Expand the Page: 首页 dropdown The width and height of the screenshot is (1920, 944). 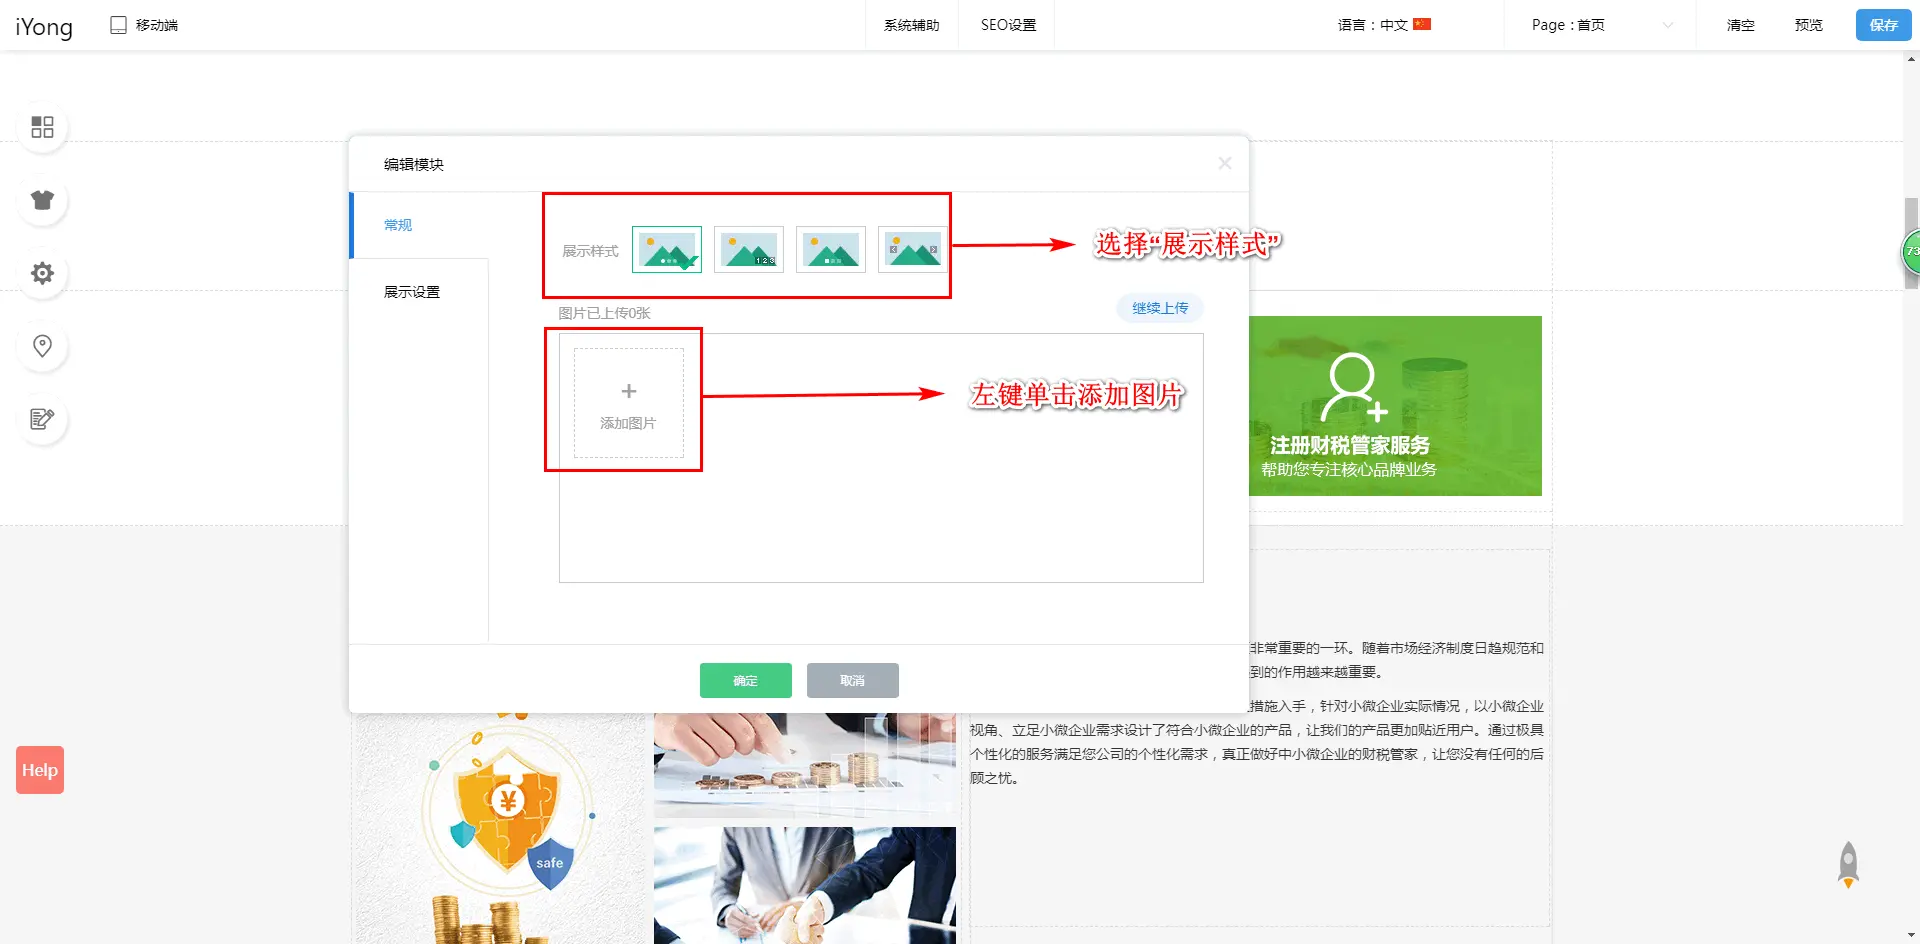(1600, 25)
